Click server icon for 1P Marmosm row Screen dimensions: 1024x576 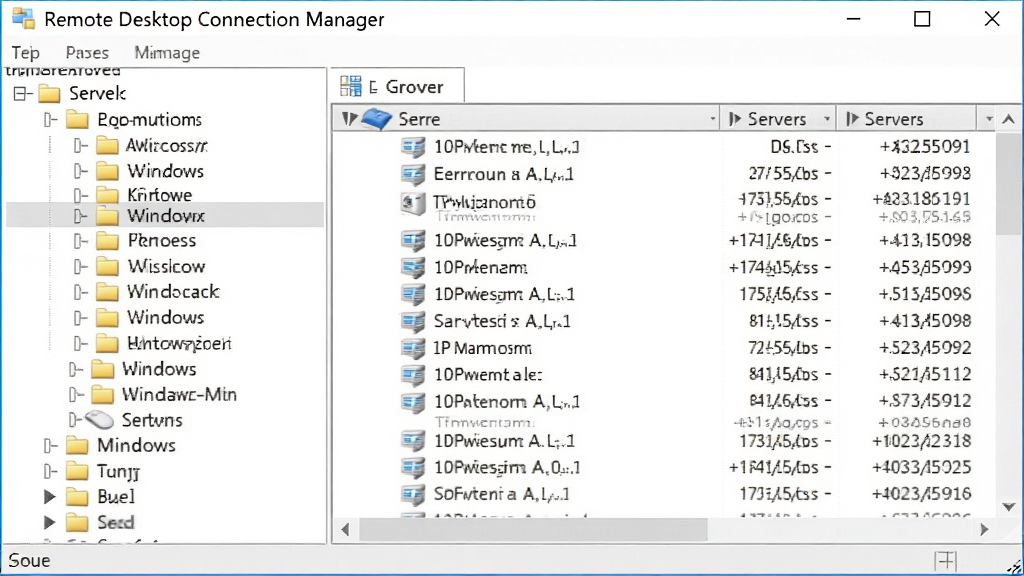pyautogui.click(x=413, y=348)
